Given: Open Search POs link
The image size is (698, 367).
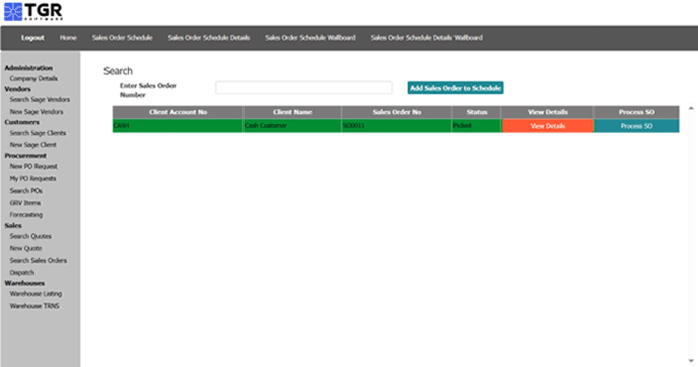Looking at the screenshot, I should coord(26,191).
